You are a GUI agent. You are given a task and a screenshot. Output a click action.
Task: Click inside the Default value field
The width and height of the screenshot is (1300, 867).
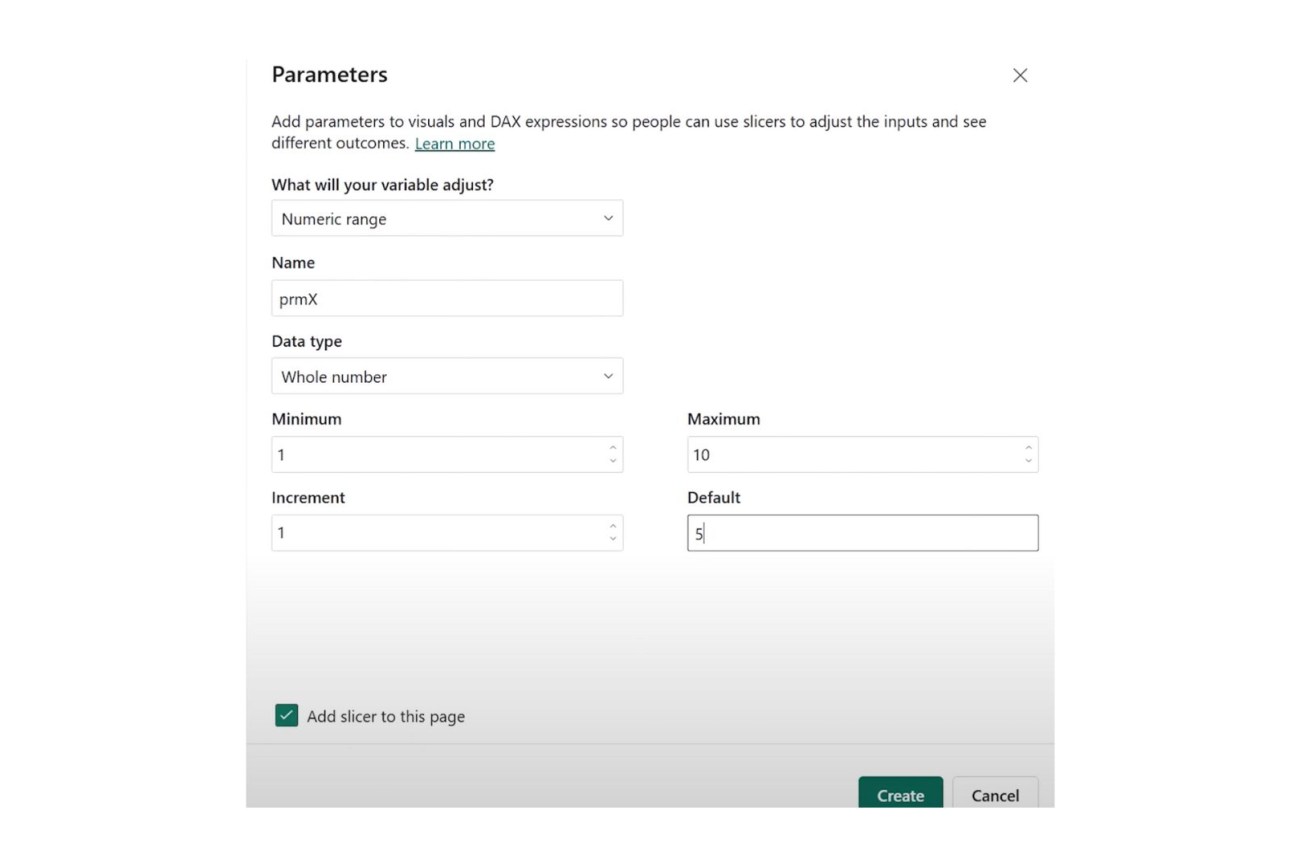(x=862, y=533)
